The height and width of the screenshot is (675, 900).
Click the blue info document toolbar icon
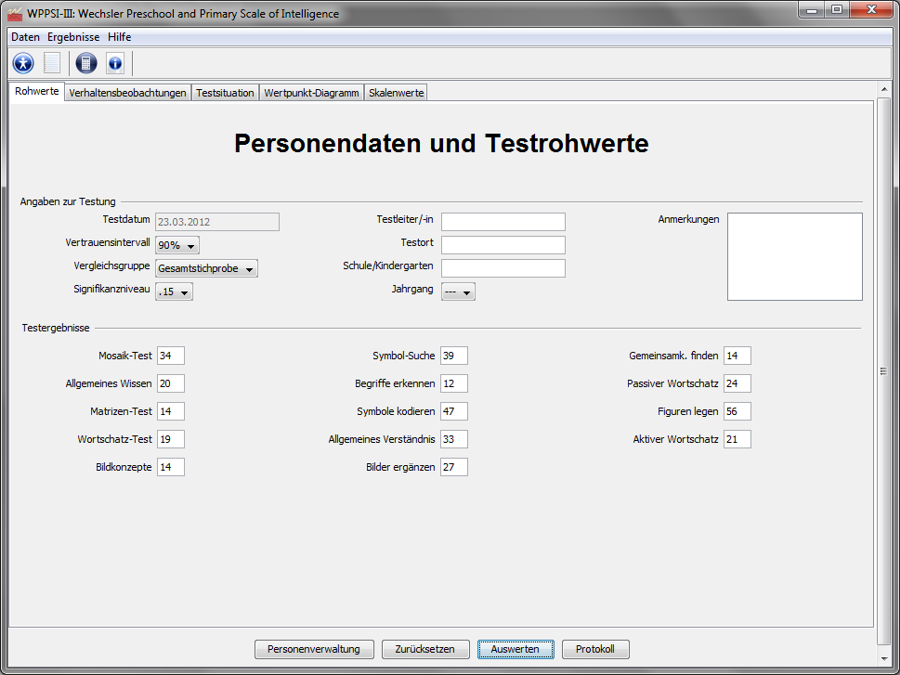(115, 63)
